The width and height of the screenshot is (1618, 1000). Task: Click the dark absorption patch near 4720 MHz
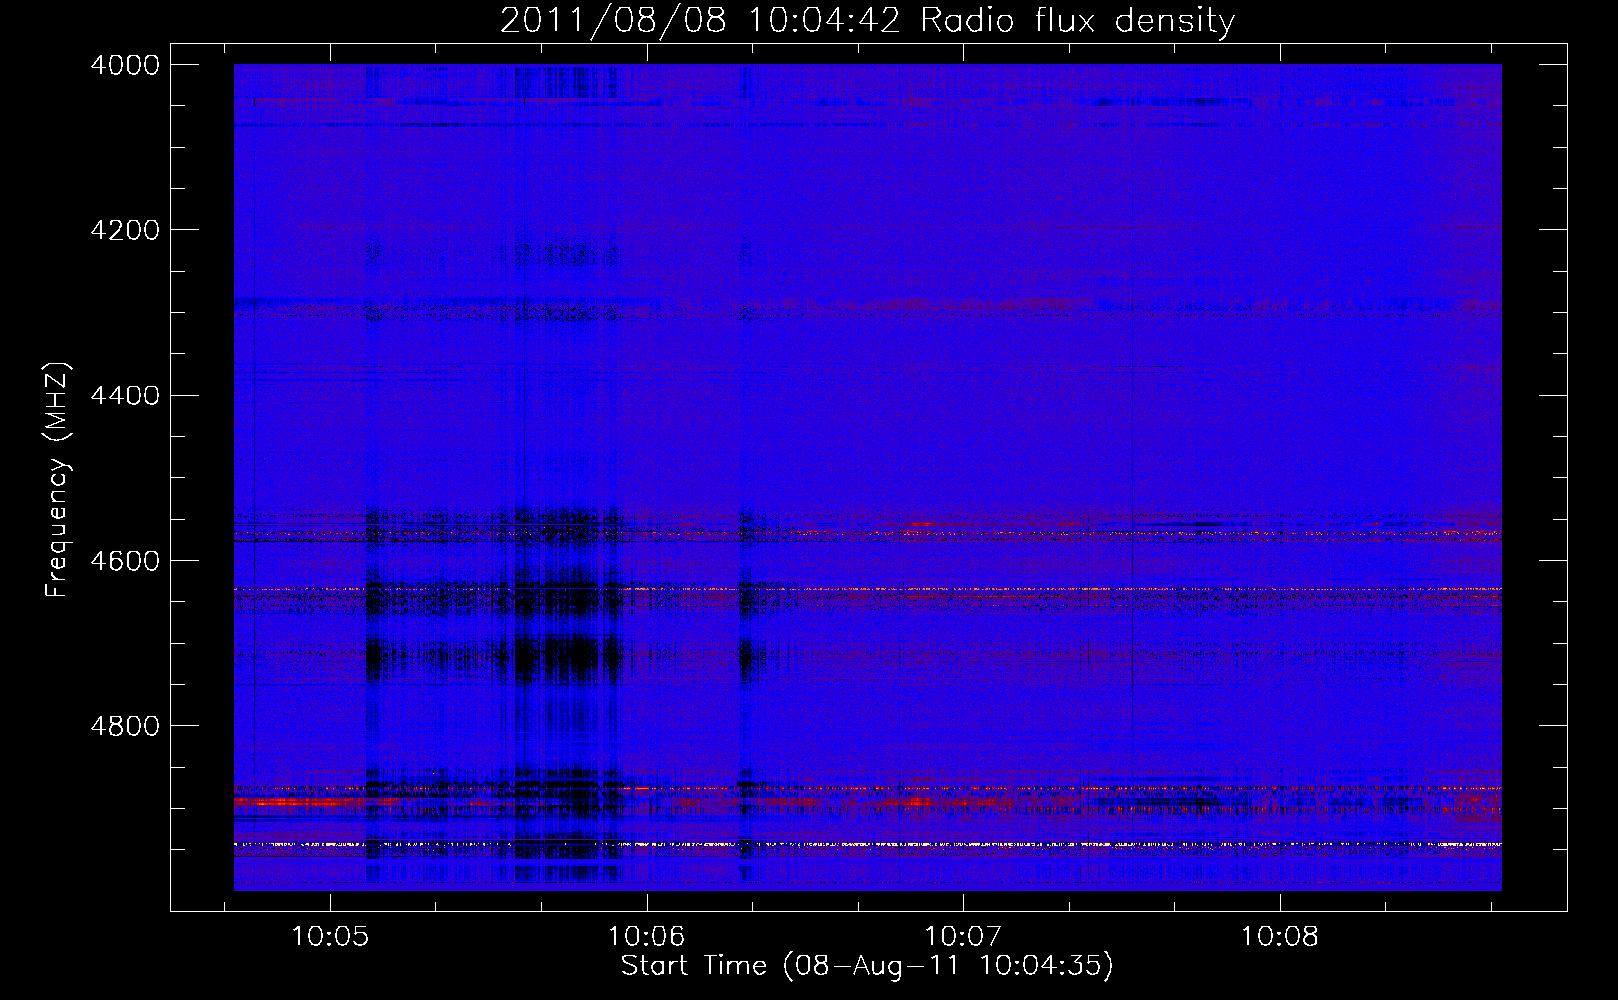(x=570, y=659)
